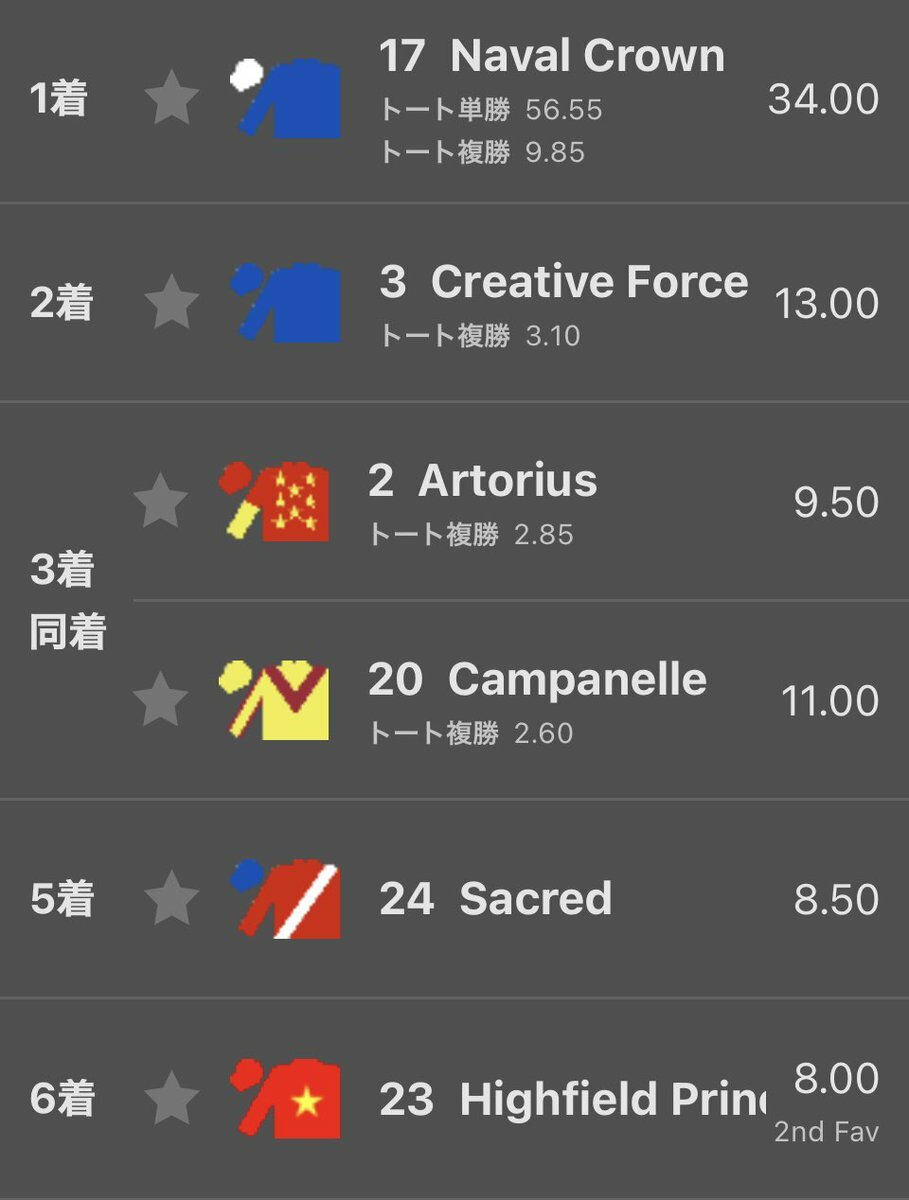The width and height of the screenshot is (909, 1200).
Task: Click Sacred's red silk with white sash
Action: tap(285, 898)
